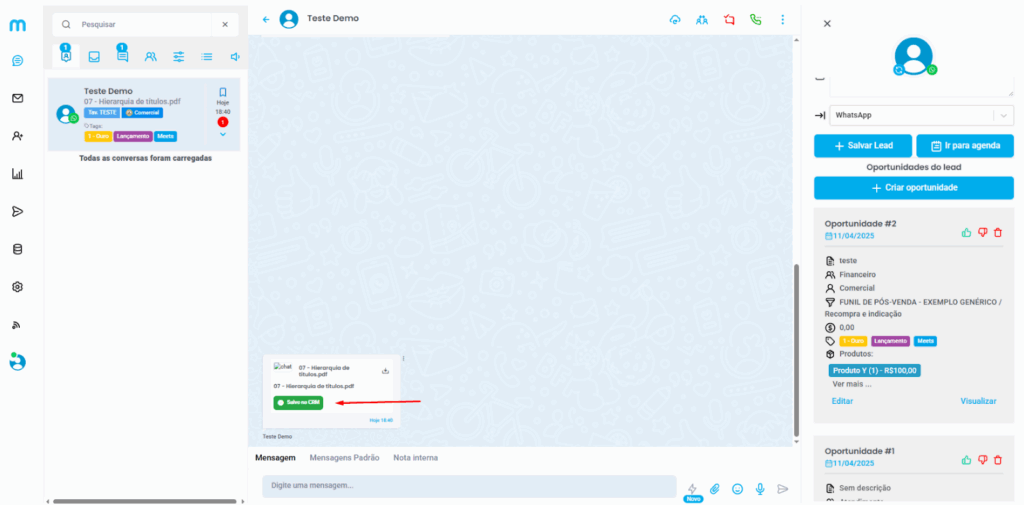
Task: Switch to Mensagens Padrão tab
Action: coord(344,458)
